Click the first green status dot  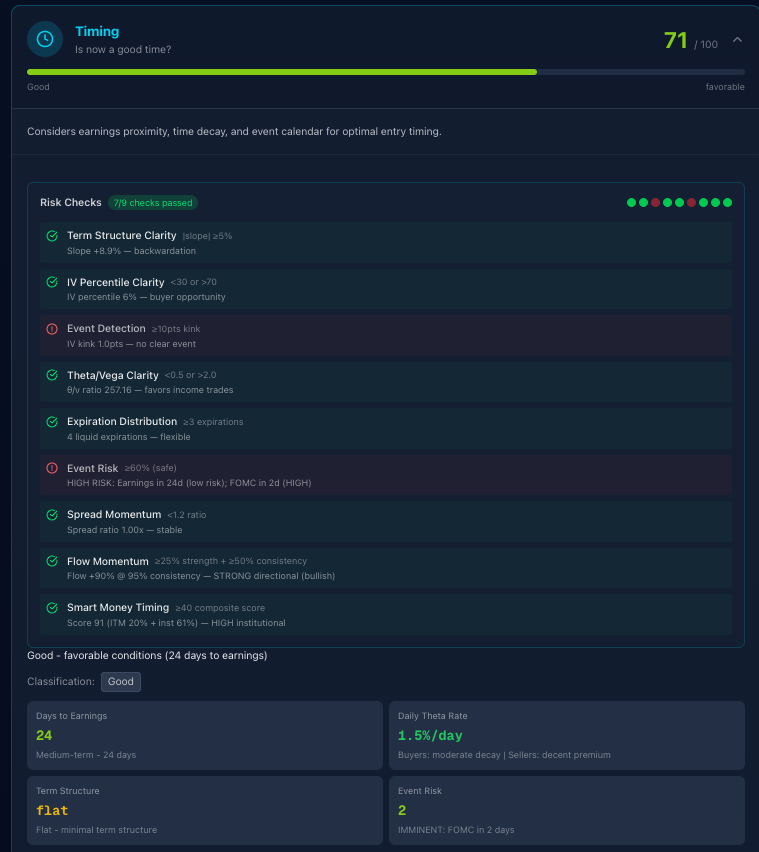[x=631, y=203]
